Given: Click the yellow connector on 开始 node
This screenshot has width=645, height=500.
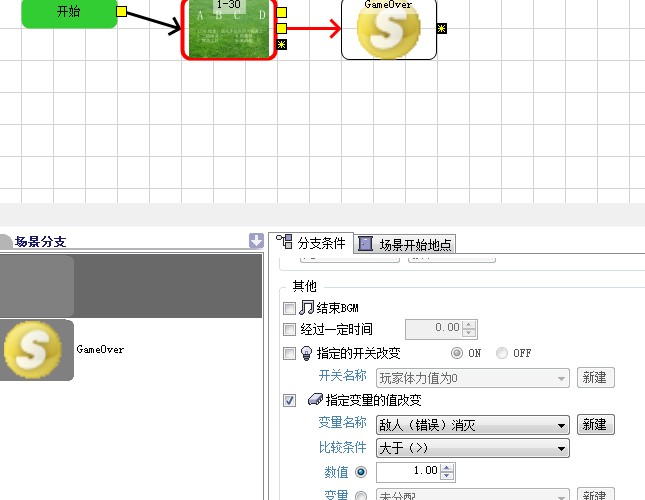Looking at the screenshot, I should [x=121, y=12].
